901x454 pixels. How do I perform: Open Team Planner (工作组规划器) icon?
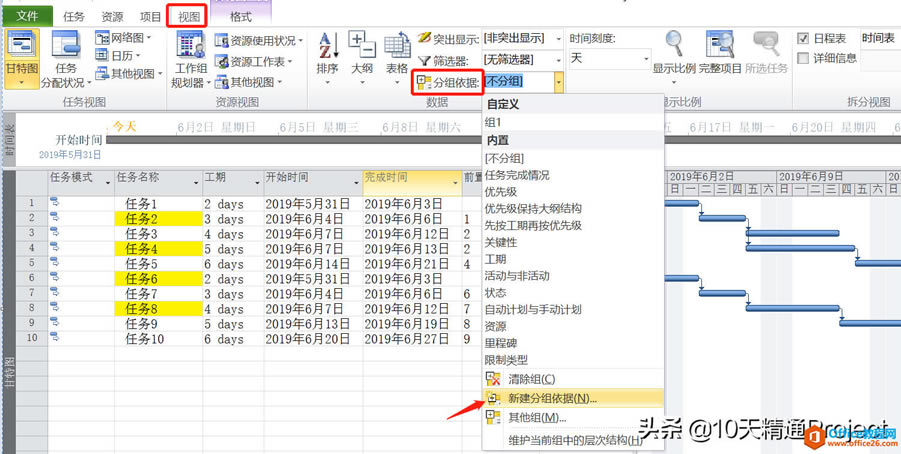tap(190, 45)
